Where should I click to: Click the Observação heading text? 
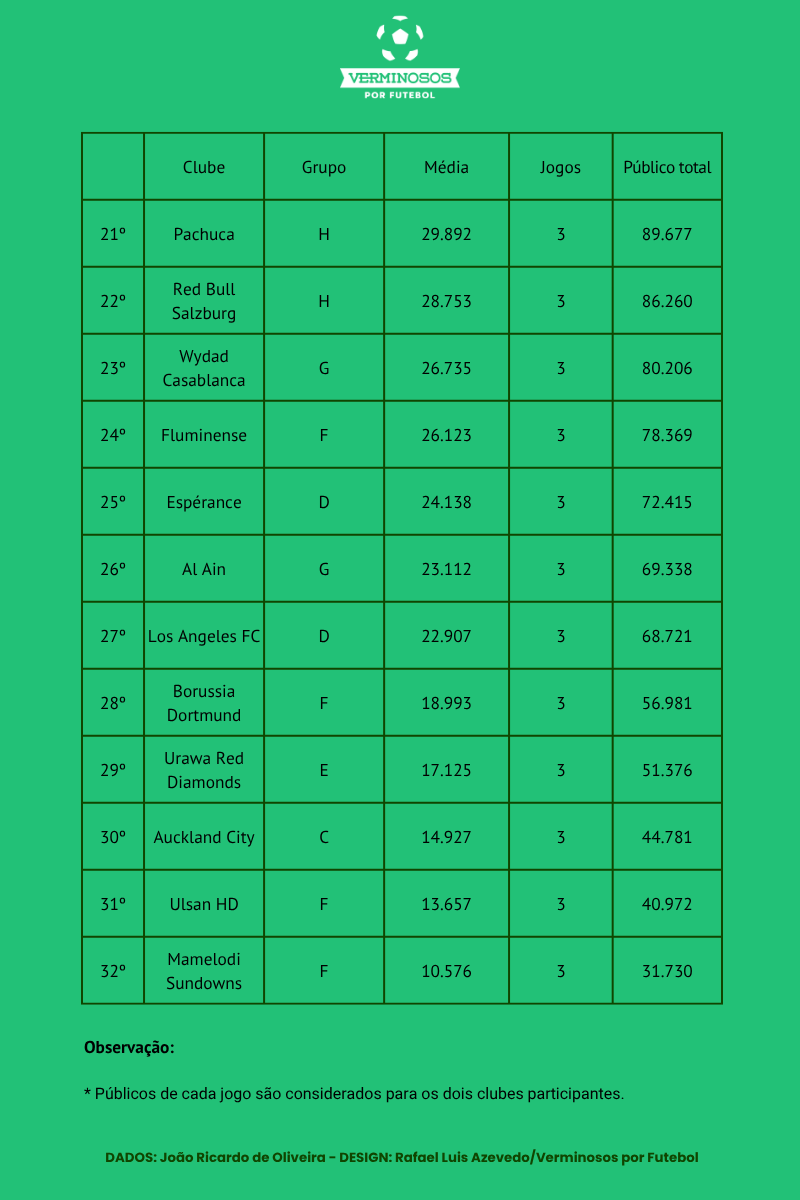(x=129, y=1048)
